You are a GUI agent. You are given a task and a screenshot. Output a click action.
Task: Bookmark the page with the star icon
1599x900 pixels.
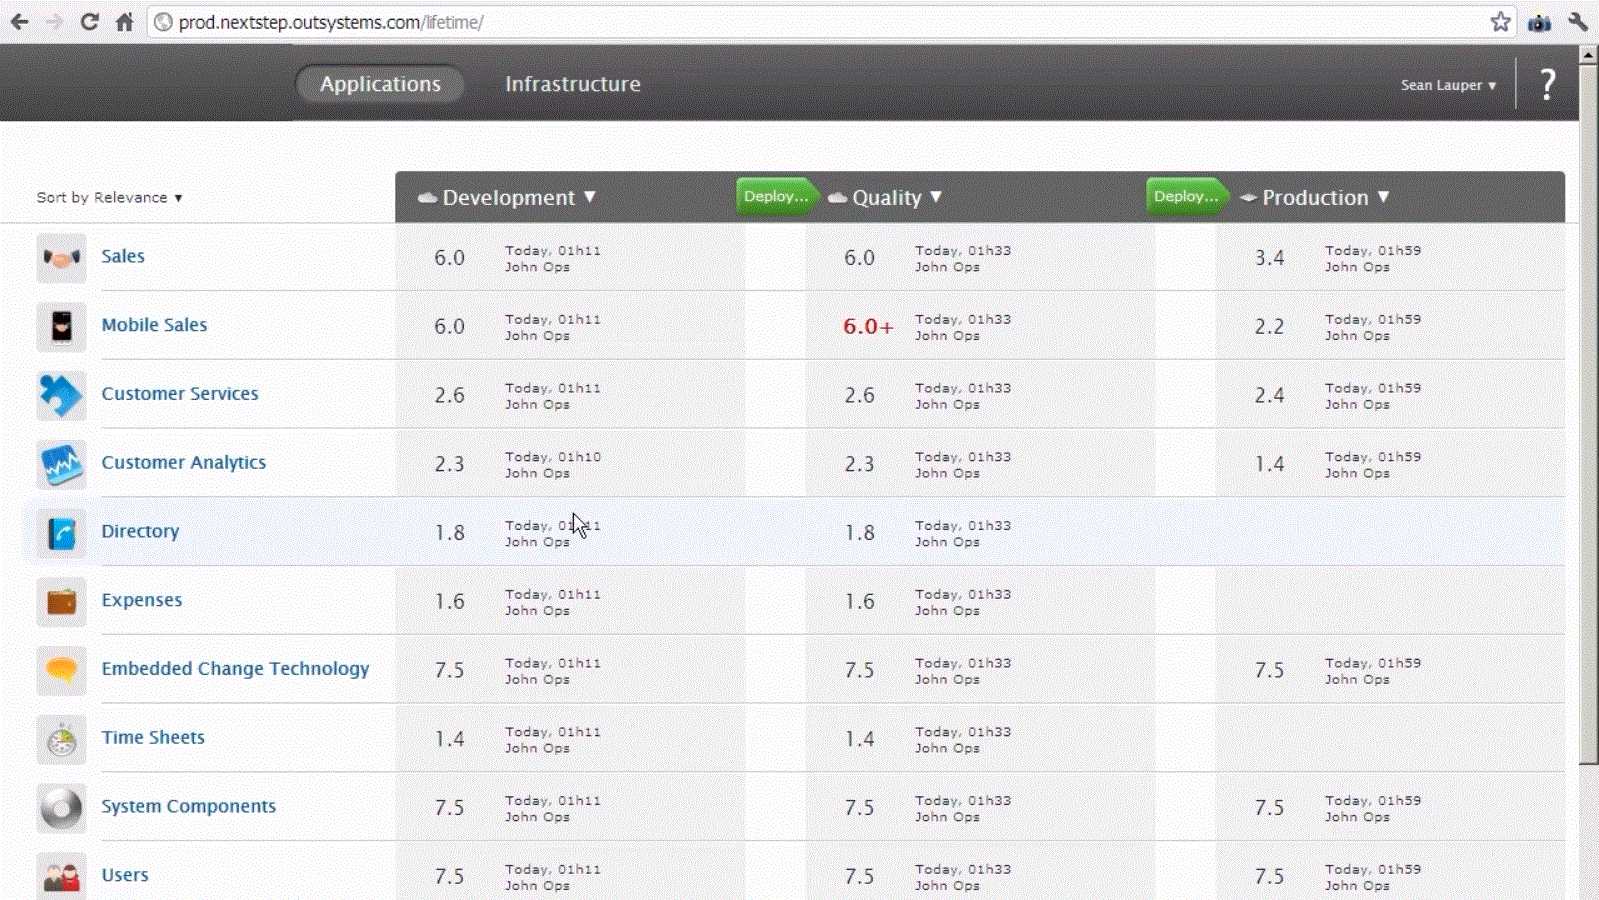coord(1500,22)
